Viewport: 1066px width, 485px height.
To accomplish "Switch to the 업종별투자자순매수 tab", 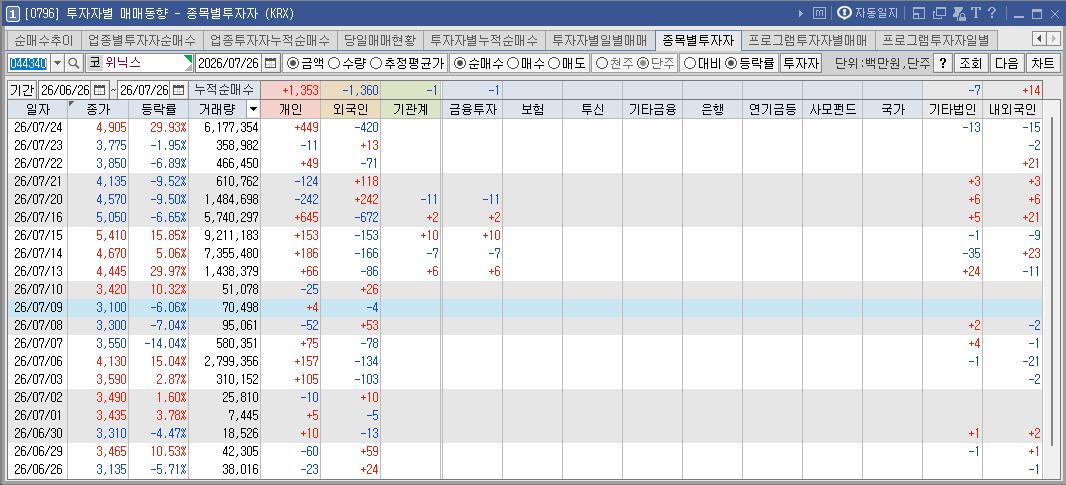I will coord(142,40).
